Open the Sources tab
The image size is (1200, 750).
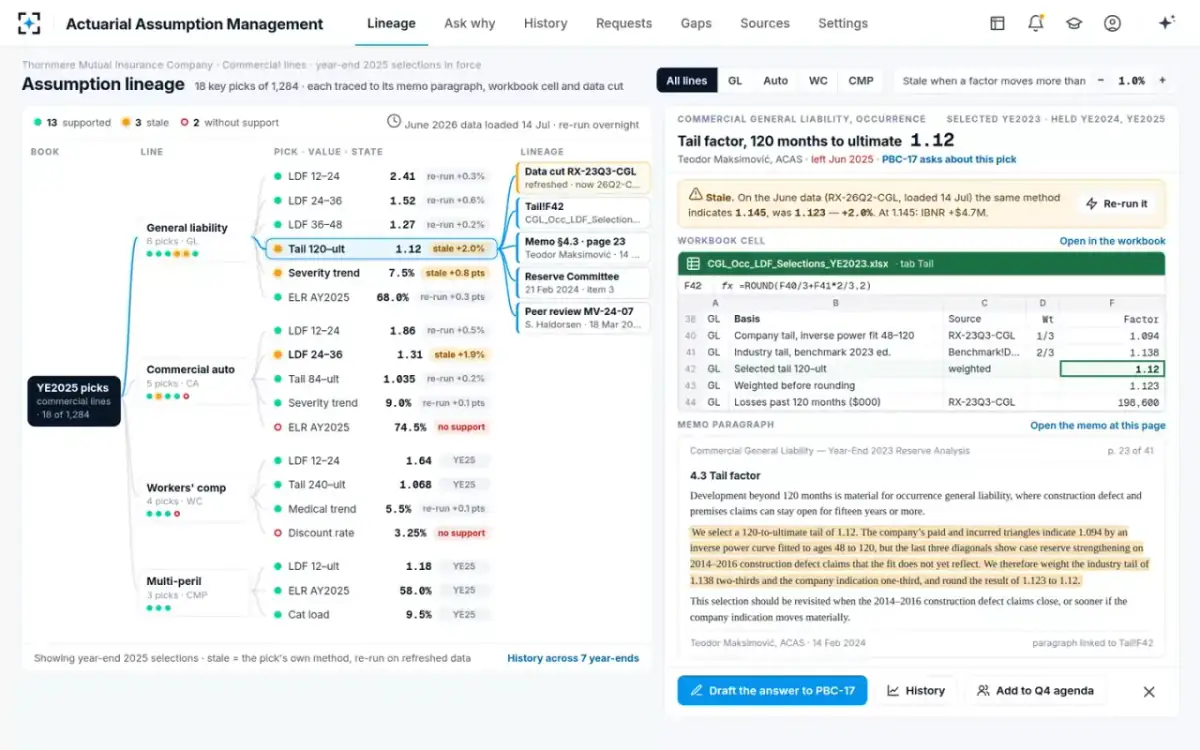click(x=765, y=23)
